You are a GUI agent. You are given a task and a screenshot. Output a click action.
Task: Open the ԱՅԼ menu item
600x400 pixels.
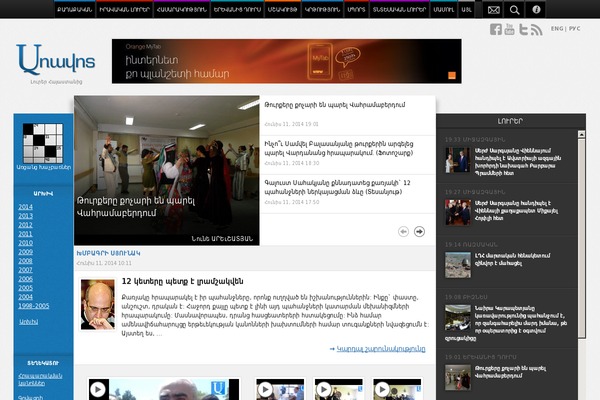click(x=466, y=10)
